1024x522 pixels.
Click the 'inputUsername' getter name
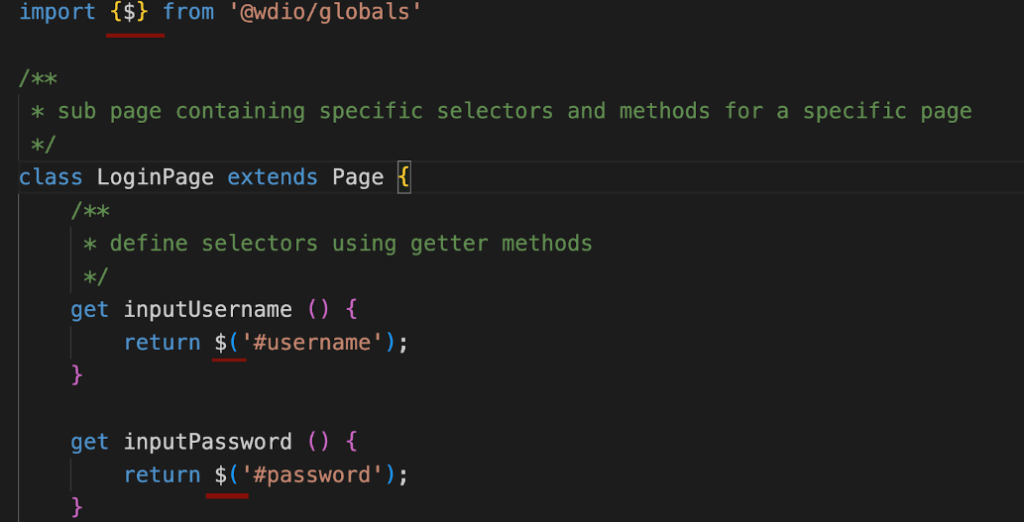tap(208, 309)
